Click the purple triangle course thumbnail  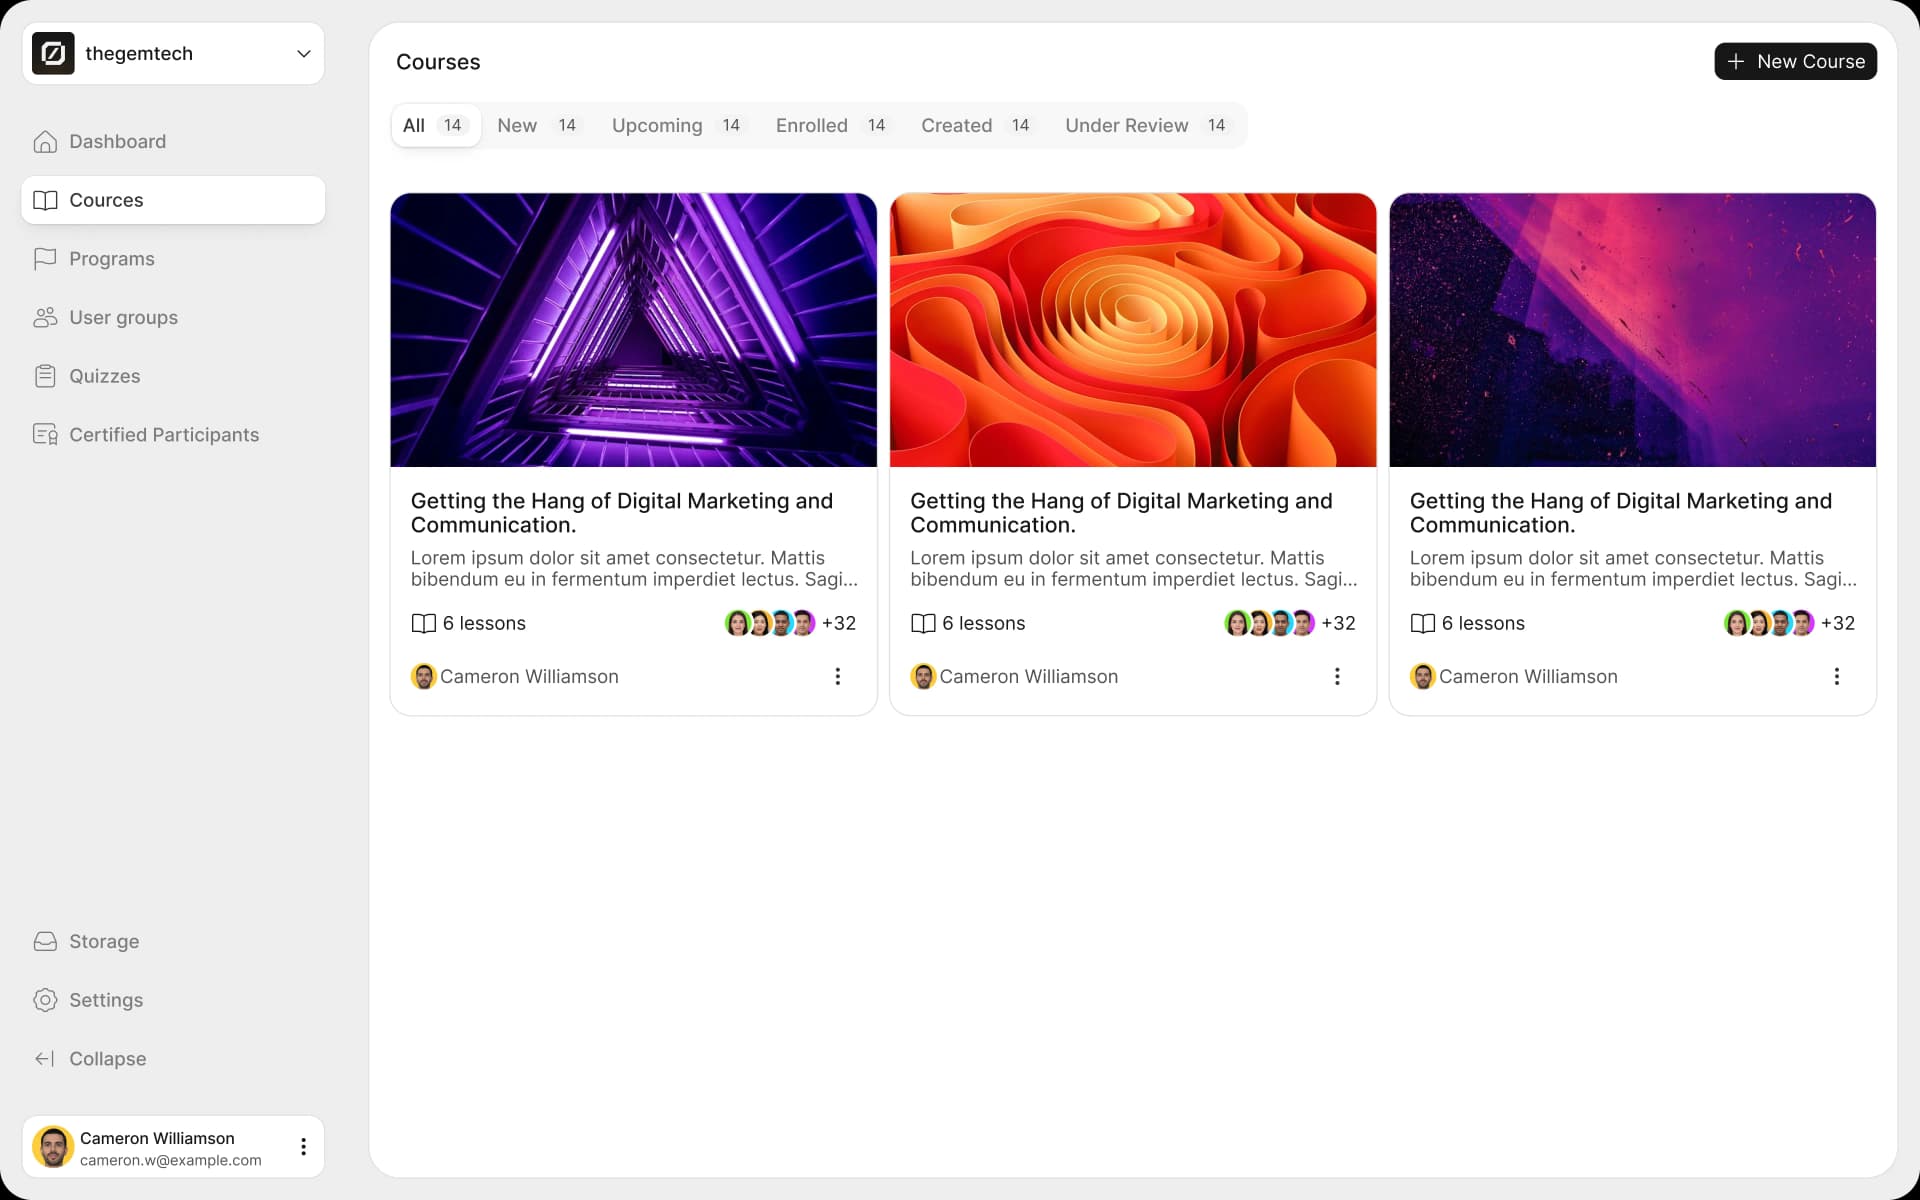633,330
